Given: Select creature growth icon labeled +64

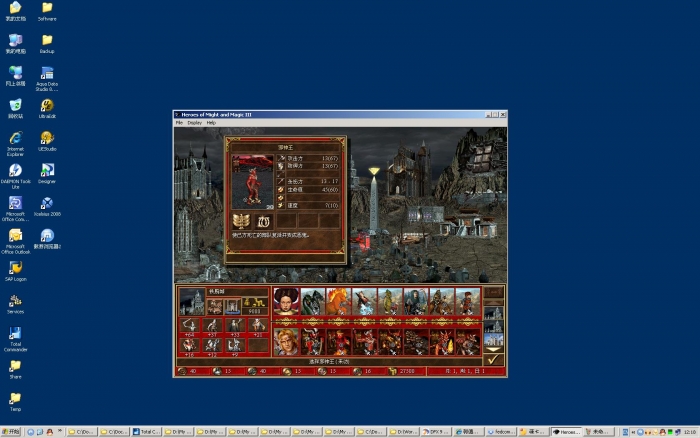Looking at the screenshot, I should click(189, 327).
